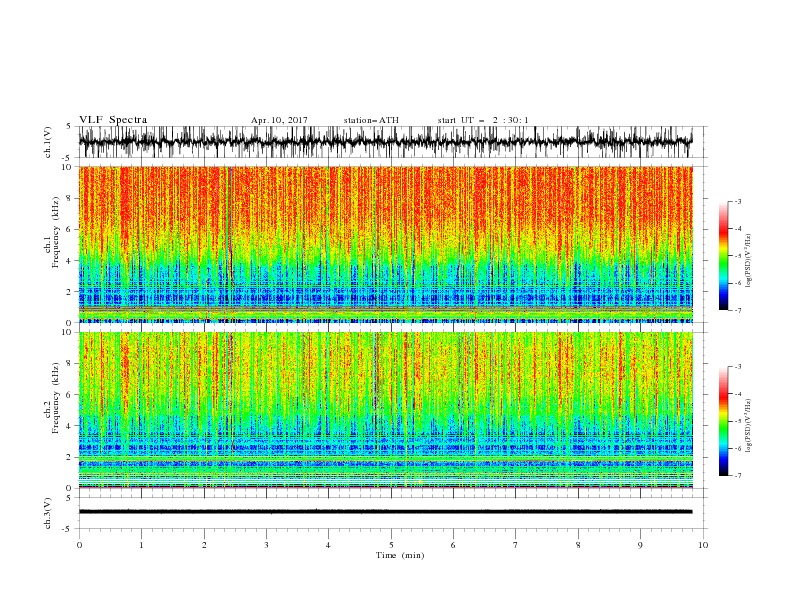Select the "start UT = 2 :30: 1" text
This screenshot has width=792, height=612.
point(483,120)
